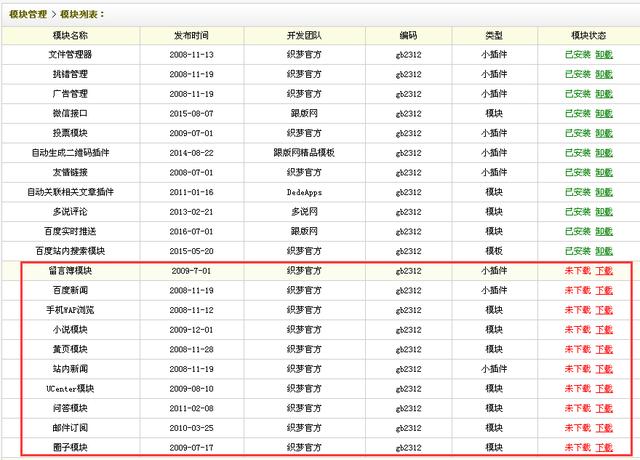Uninstall the 挑错管理 module
The image size is (640, 460).
pos(603,73)
